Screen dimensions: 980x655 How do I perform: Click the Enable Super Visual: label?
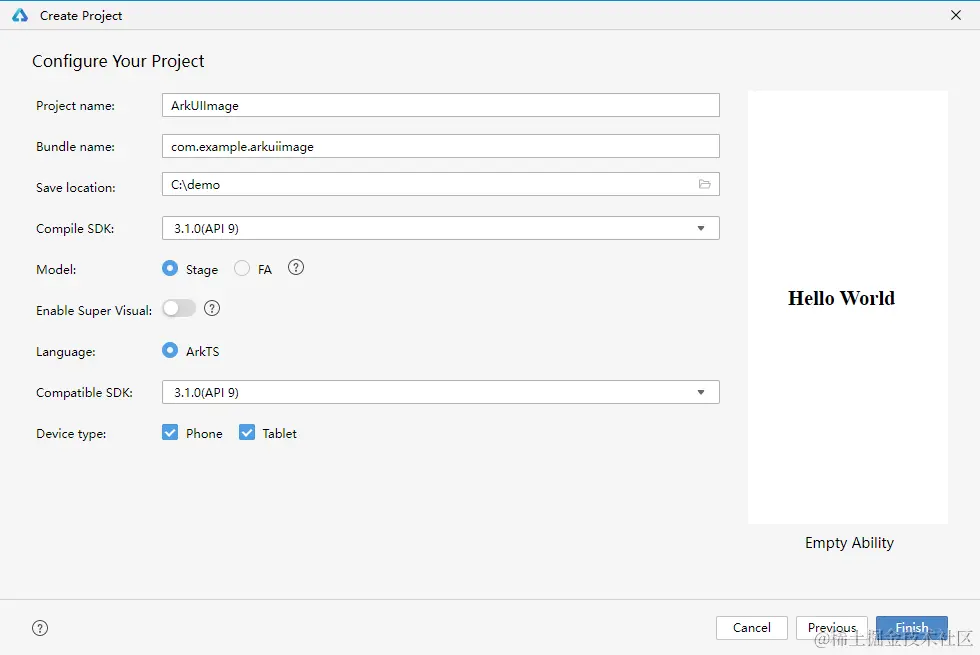[x=94, y=311]
